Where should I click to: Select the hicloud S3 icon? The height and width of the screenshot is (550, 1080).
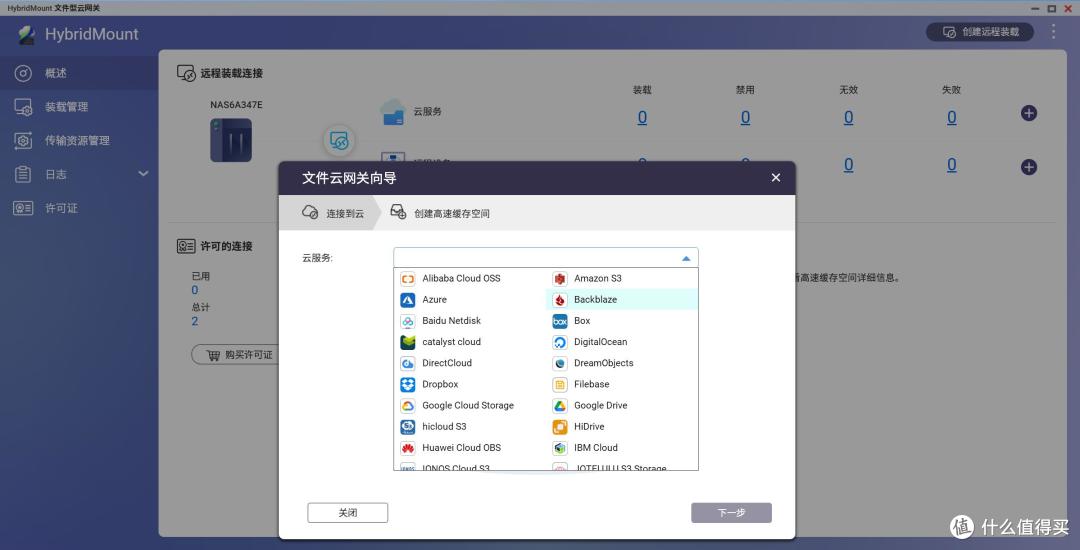pos(408,427)
